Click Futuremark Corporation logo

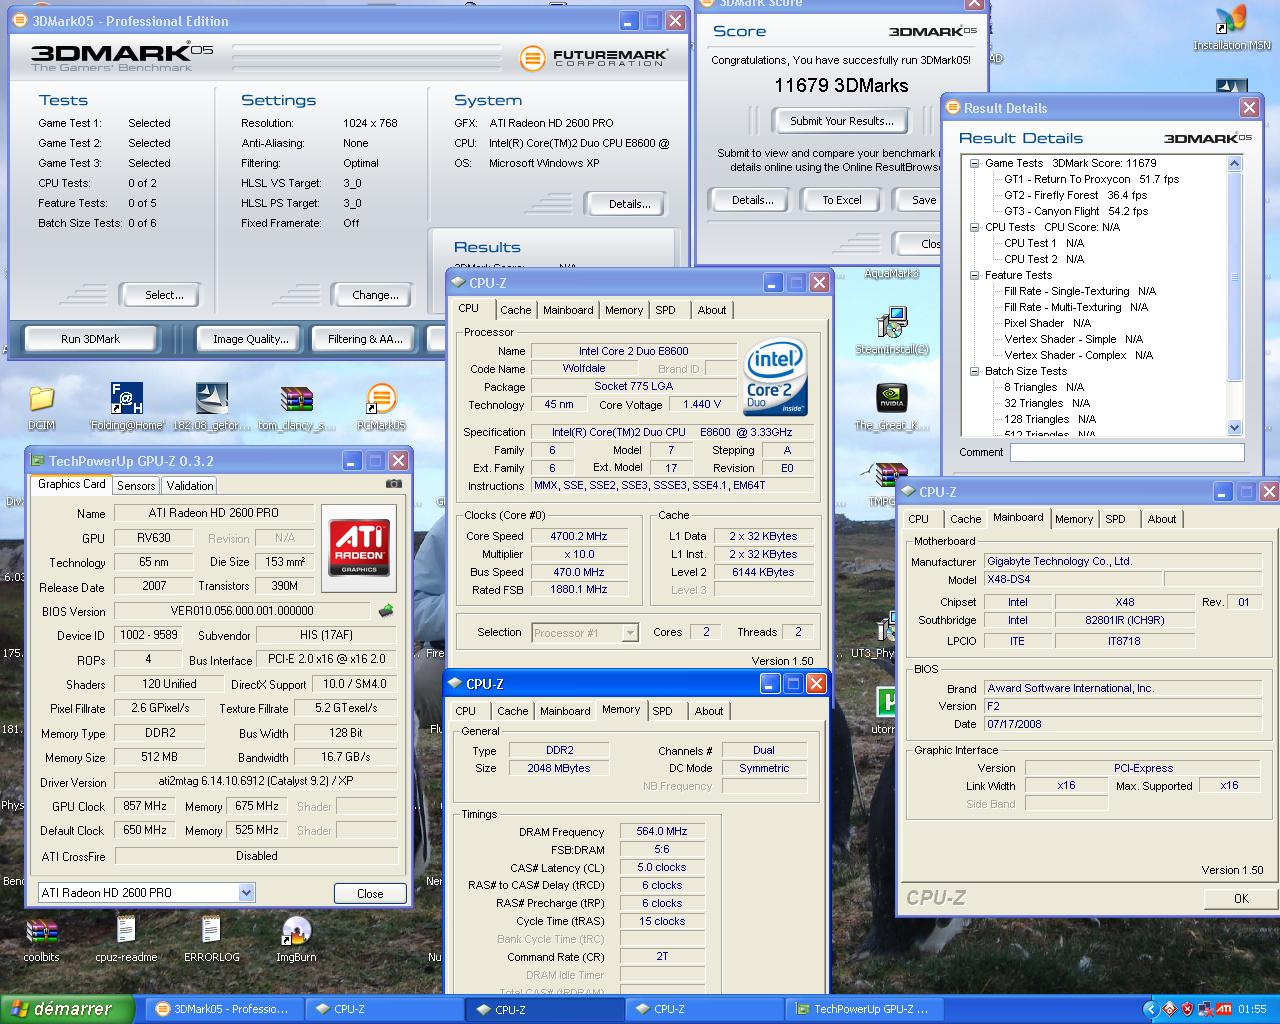coord(594,58)
